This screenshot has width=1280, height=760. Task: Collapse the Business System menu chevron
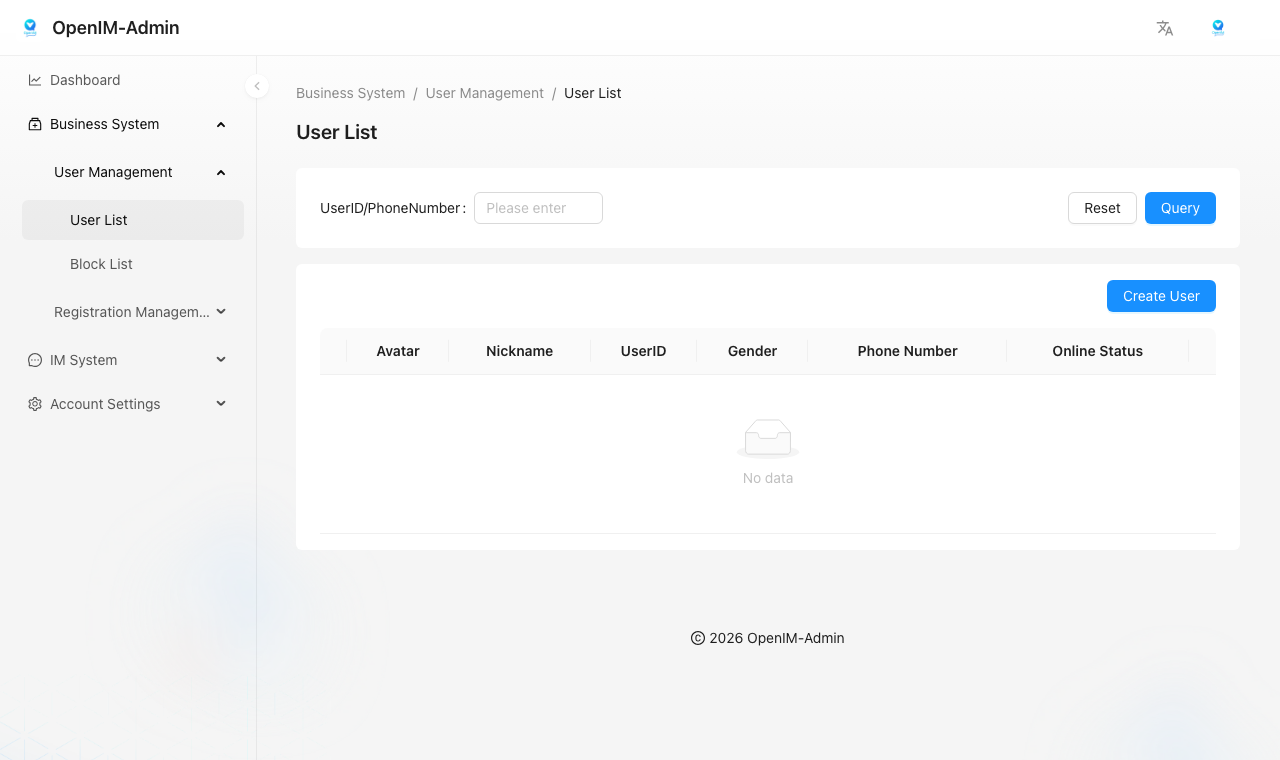pyautogui.click(x=221, y=124)
